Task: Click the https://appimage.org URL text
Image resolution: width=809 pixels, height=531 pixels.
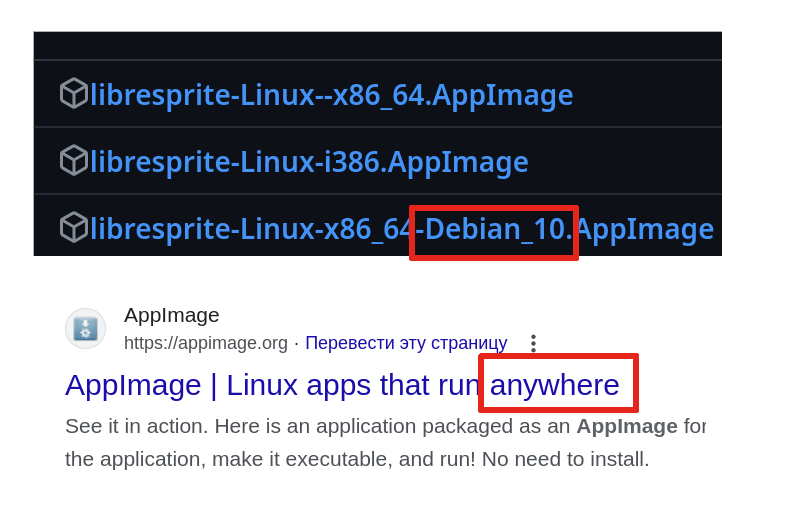Action: [206, 343]
